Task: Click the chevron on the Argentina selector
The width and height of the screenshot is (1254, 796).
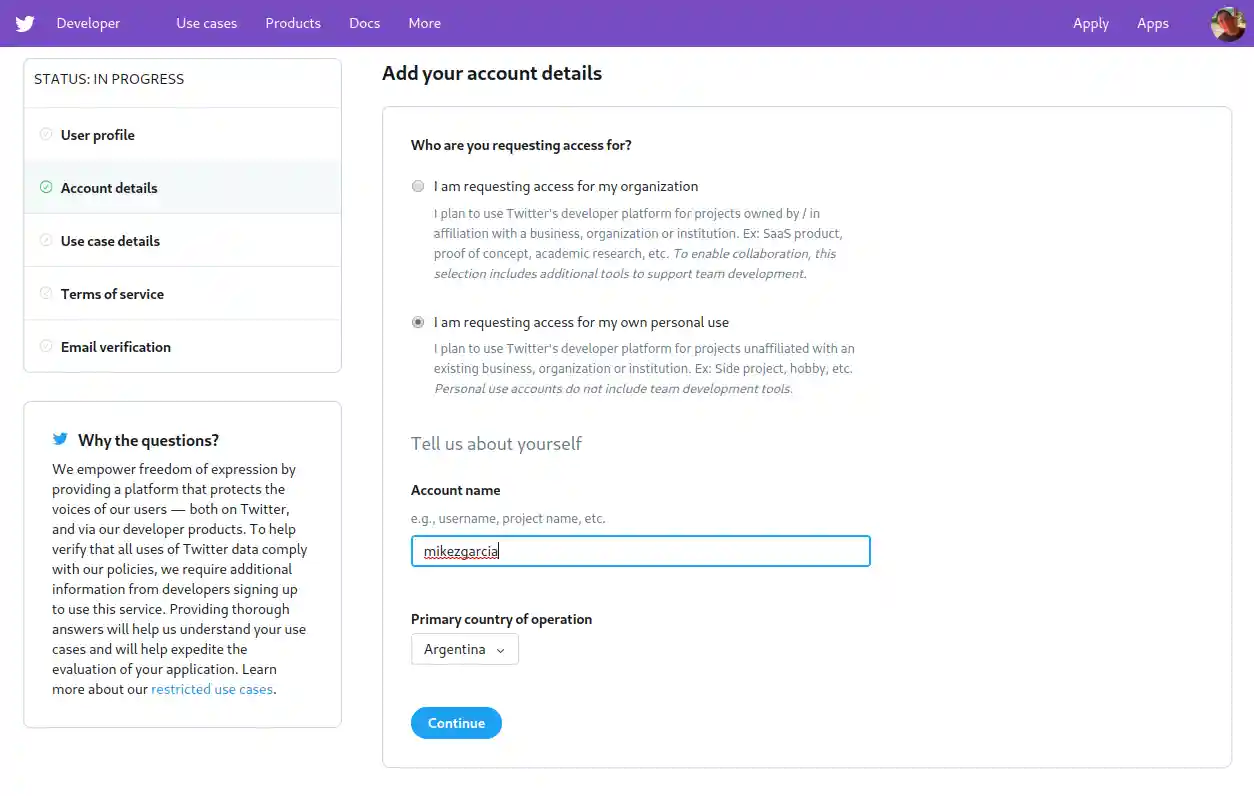Action: [x=502, y=649]
